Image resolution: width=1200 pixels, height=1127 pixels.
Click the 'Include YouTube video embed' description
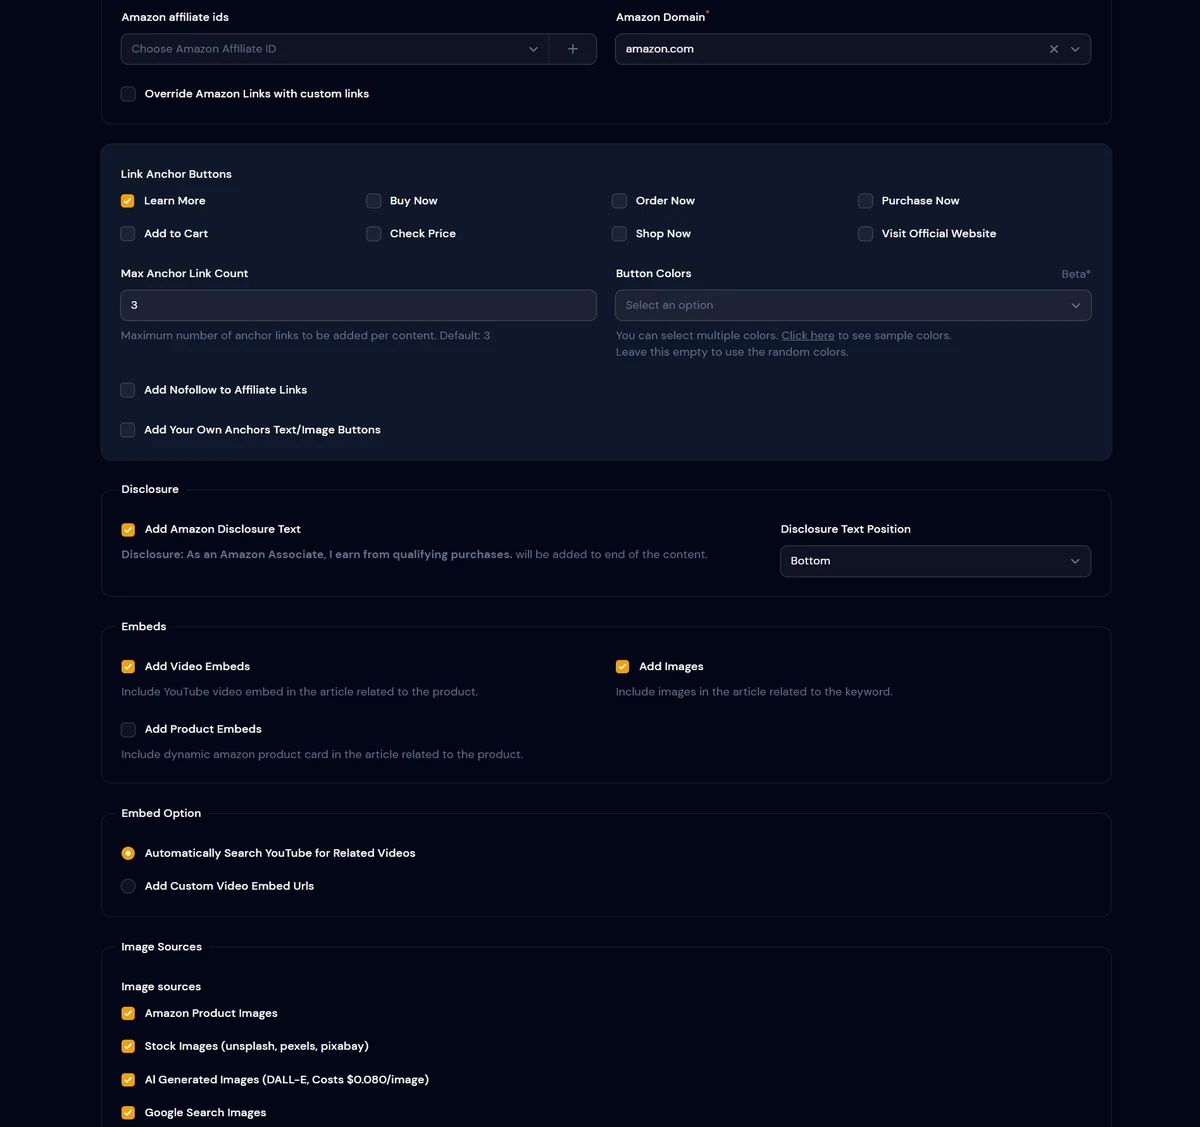click(x=299, y=692)
